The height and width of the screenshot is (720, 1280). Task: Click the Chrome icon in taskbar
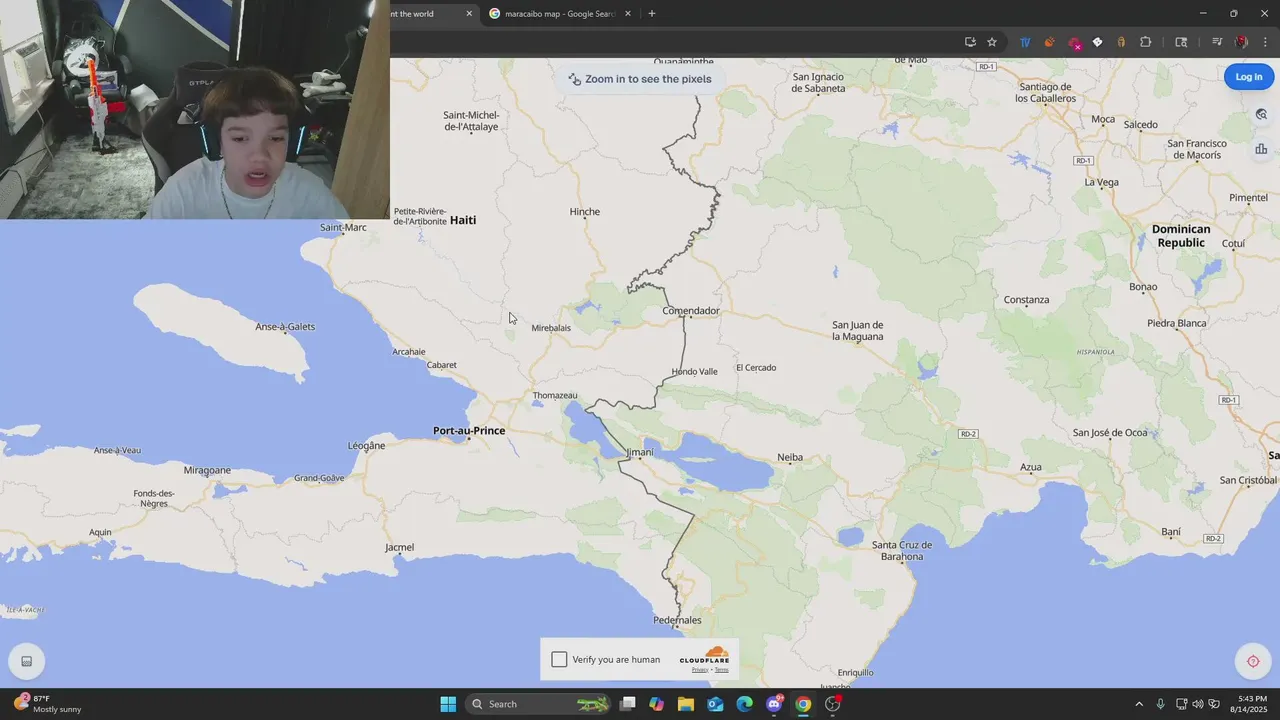coord(803,704)
